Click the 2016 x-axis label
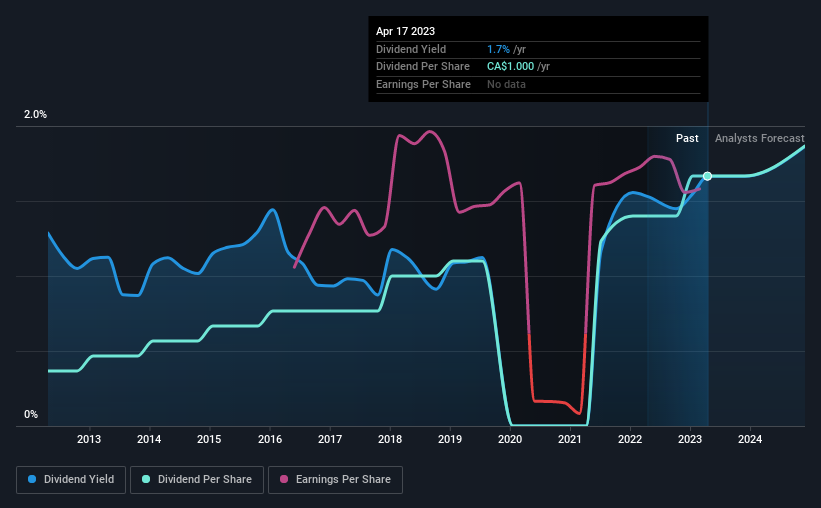821x508 pixels. [270, 439]
